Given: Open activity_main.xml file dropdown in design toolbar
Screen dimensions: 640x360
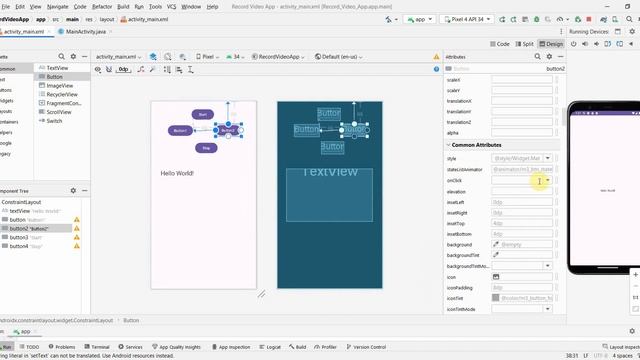Looking at the screenshot, I should click(118, 57).
